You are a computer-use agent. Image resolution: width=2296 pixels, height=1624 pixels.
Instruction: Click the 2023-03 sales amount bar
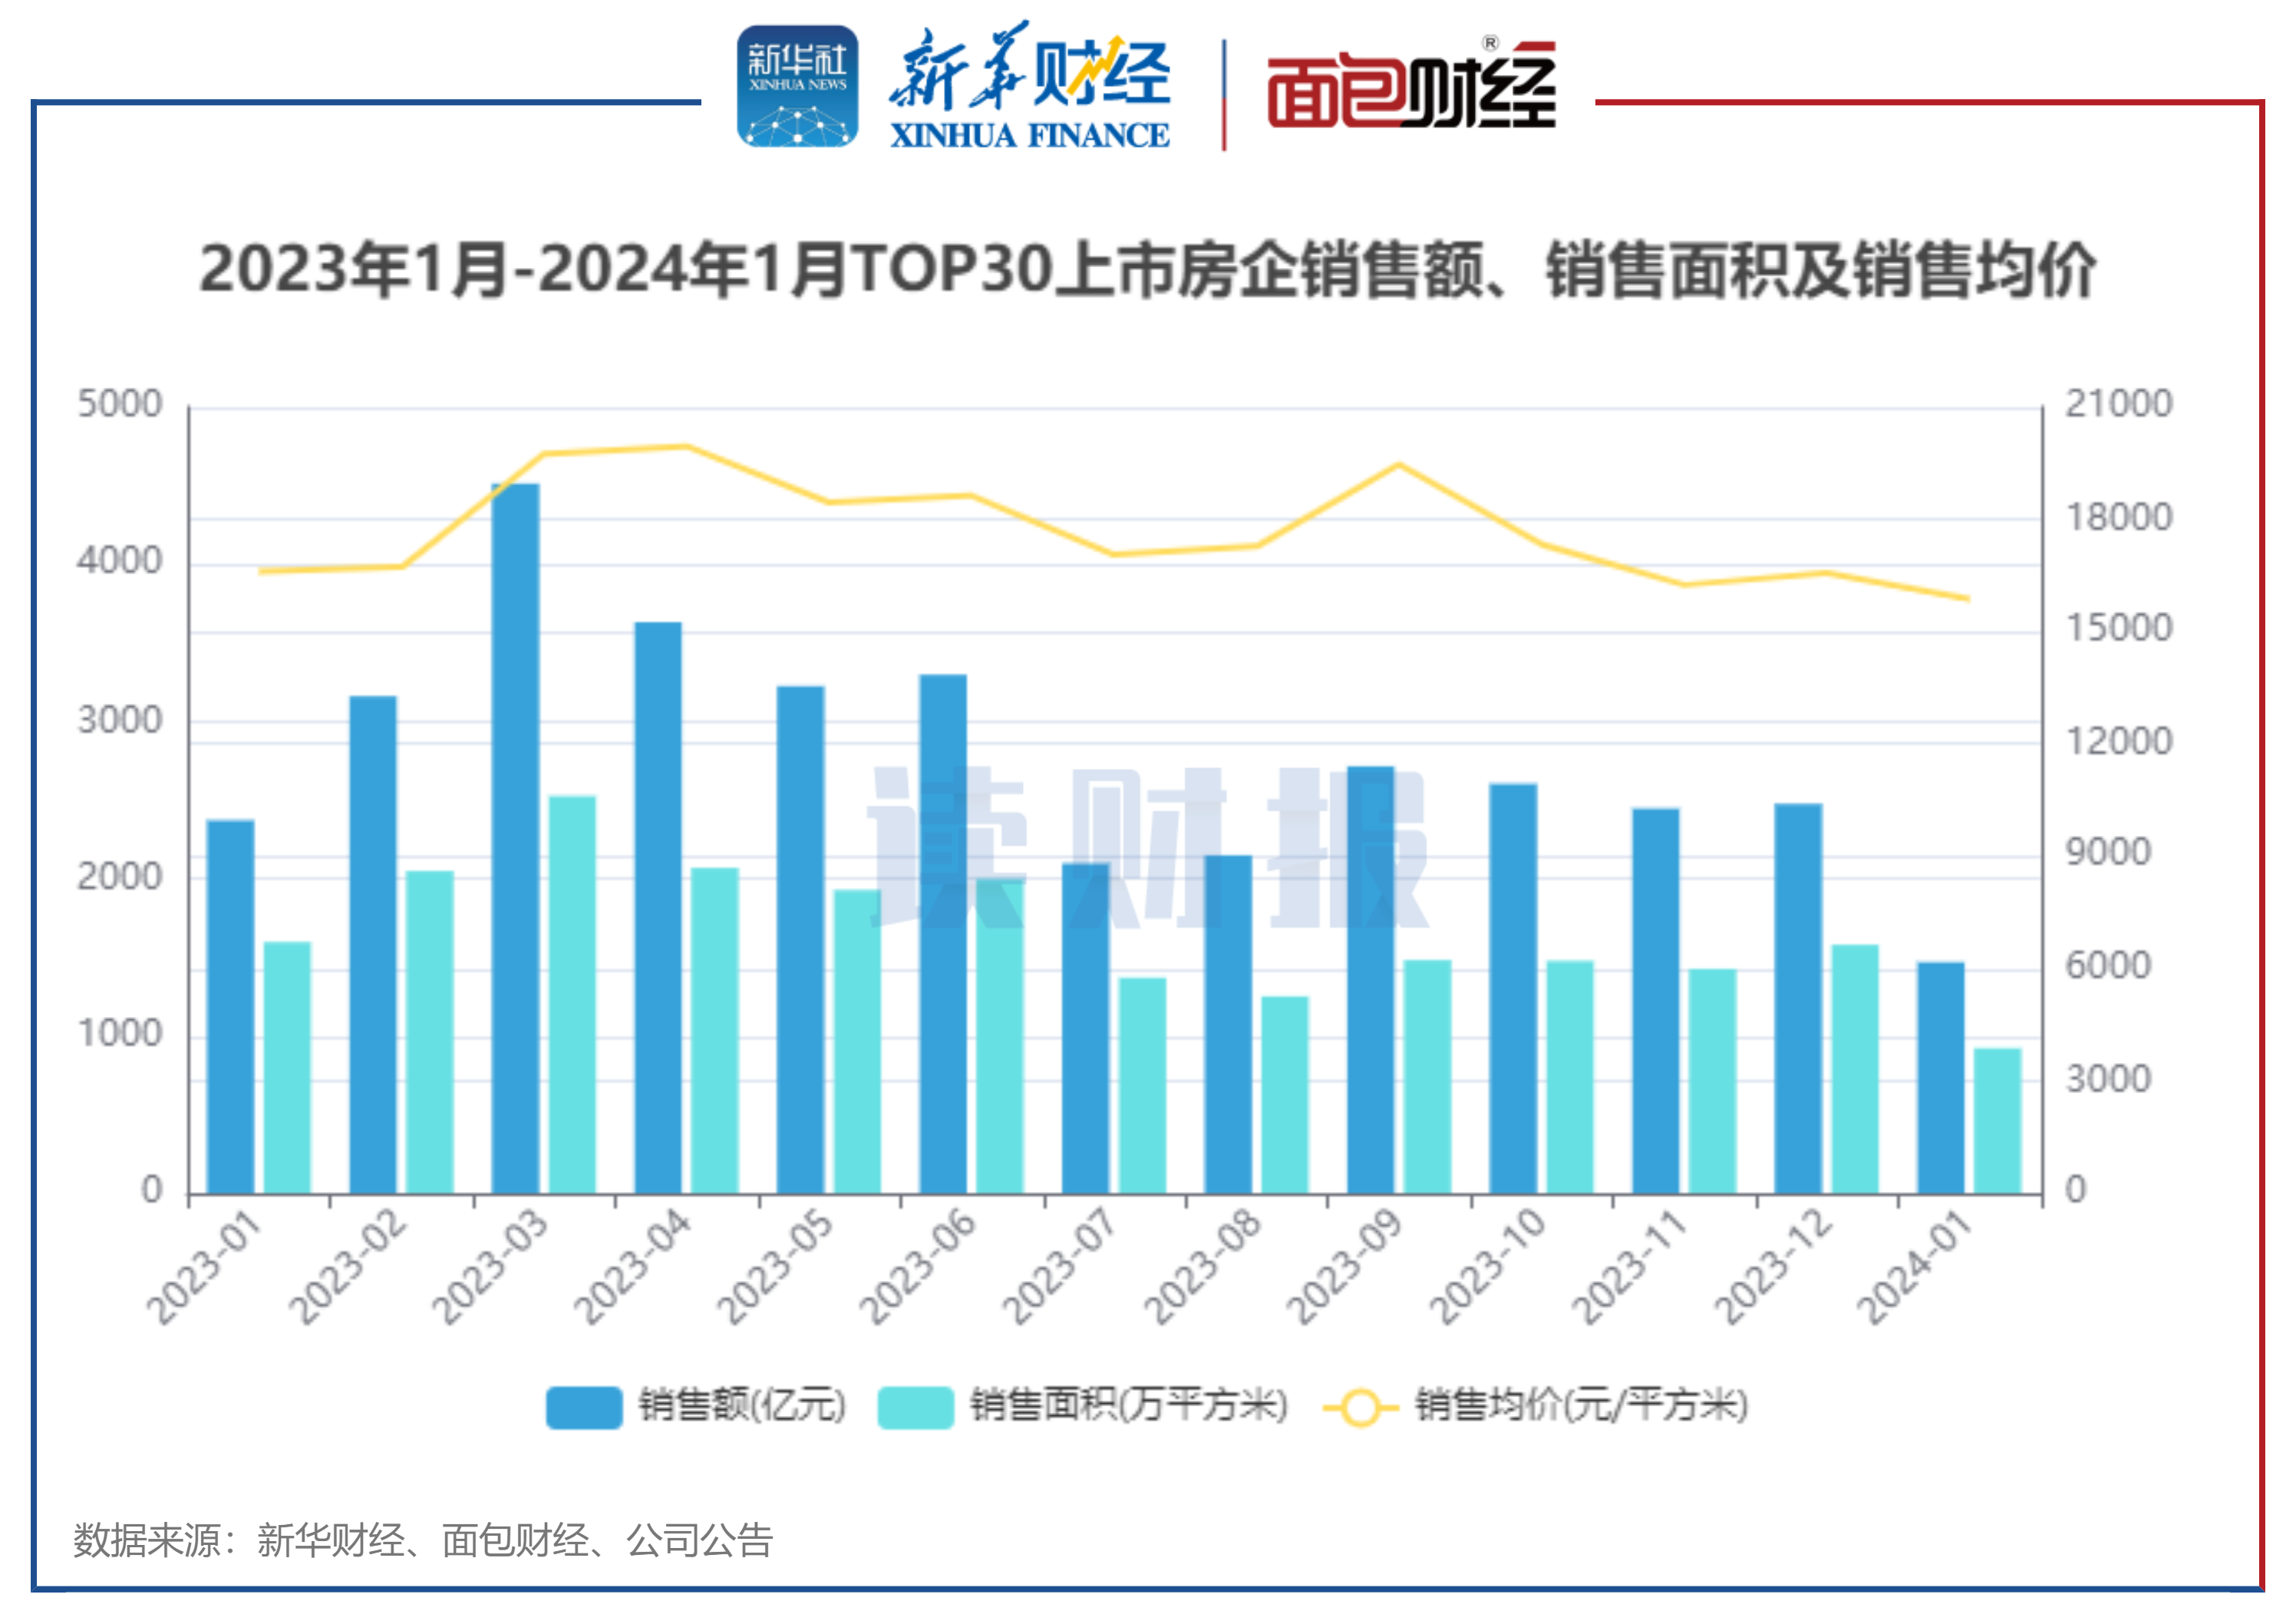click(515, 838)
